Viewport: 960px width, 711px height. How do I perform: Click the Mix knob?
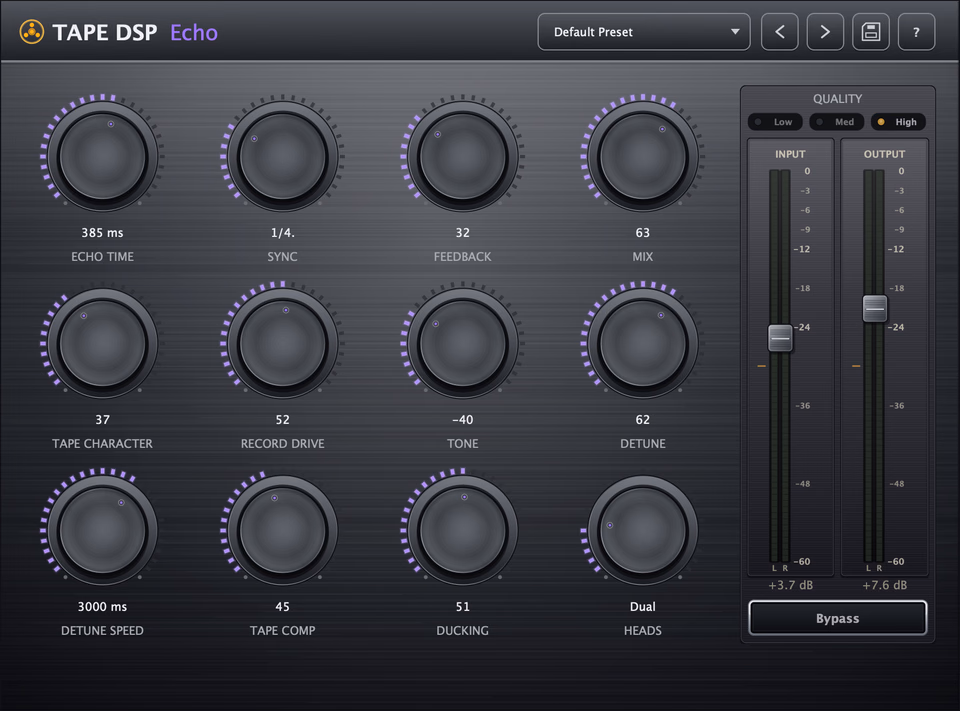[x=643, y=157]
